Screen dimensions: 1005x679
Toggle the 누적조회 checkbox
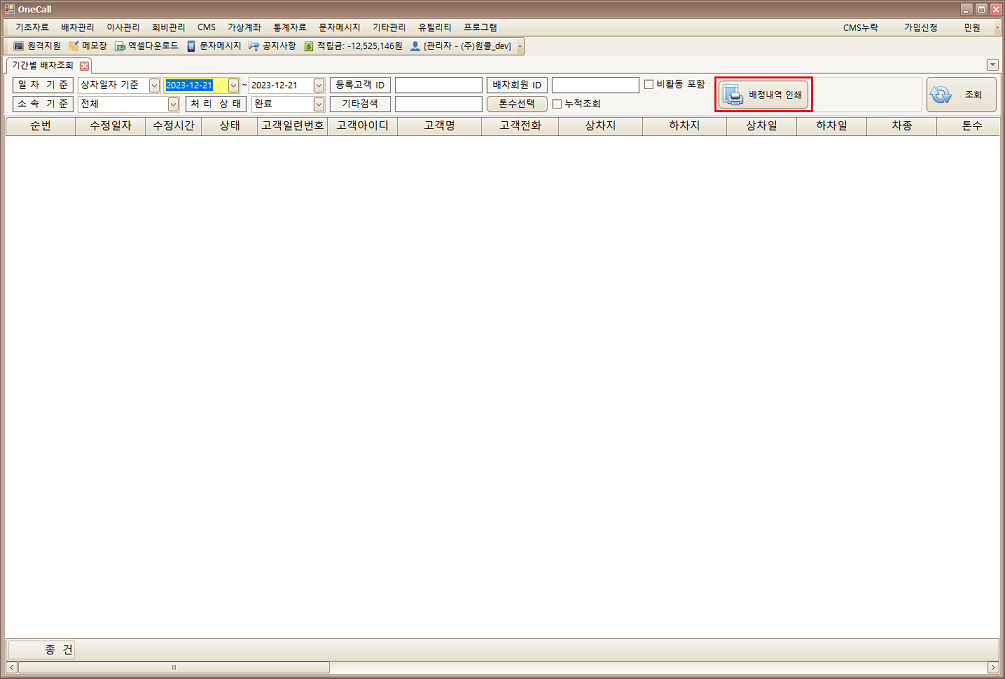click(x=557, y=104)
